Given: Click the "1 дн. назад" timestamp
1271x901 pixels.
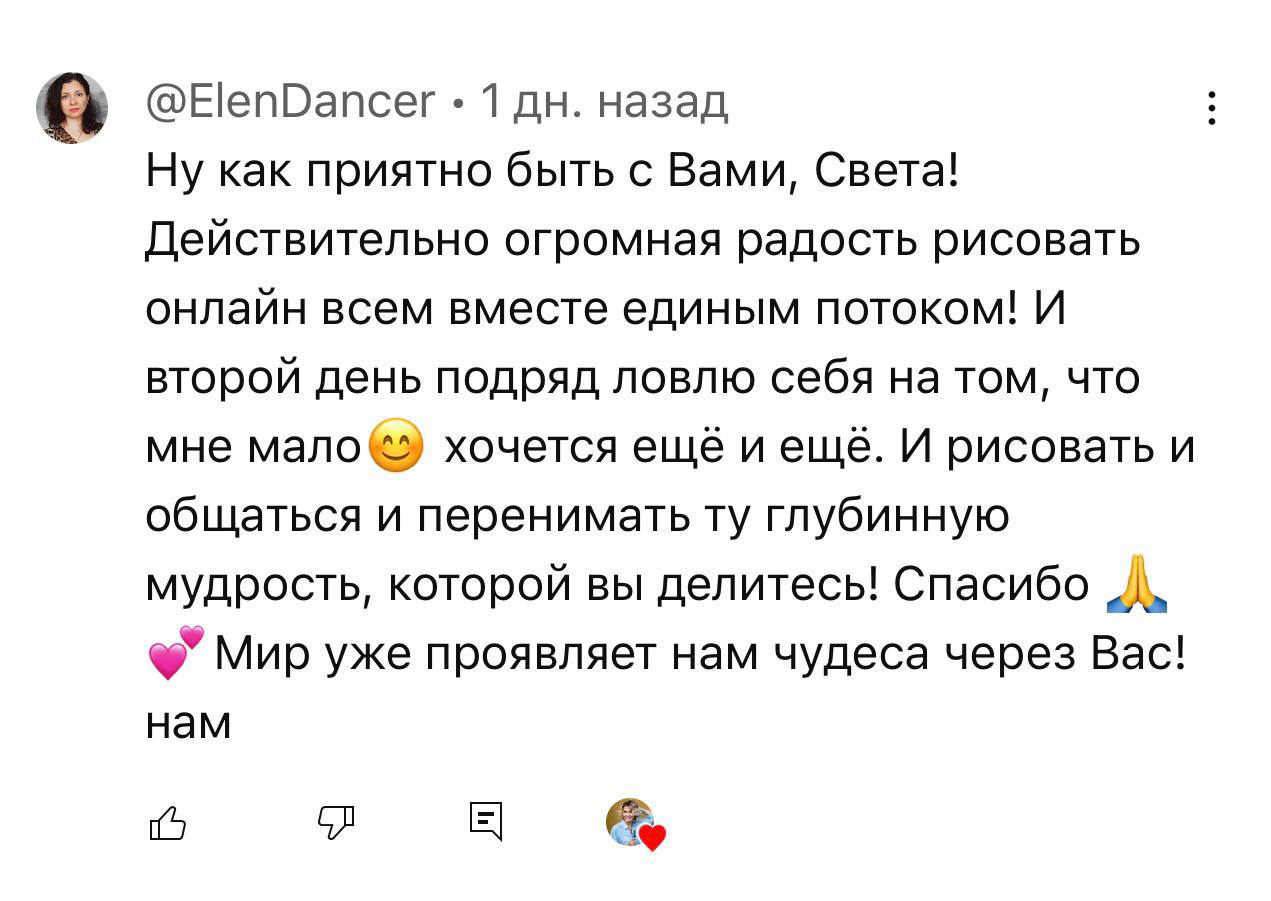Looking at the screenshot, I should tap(604, 102).
